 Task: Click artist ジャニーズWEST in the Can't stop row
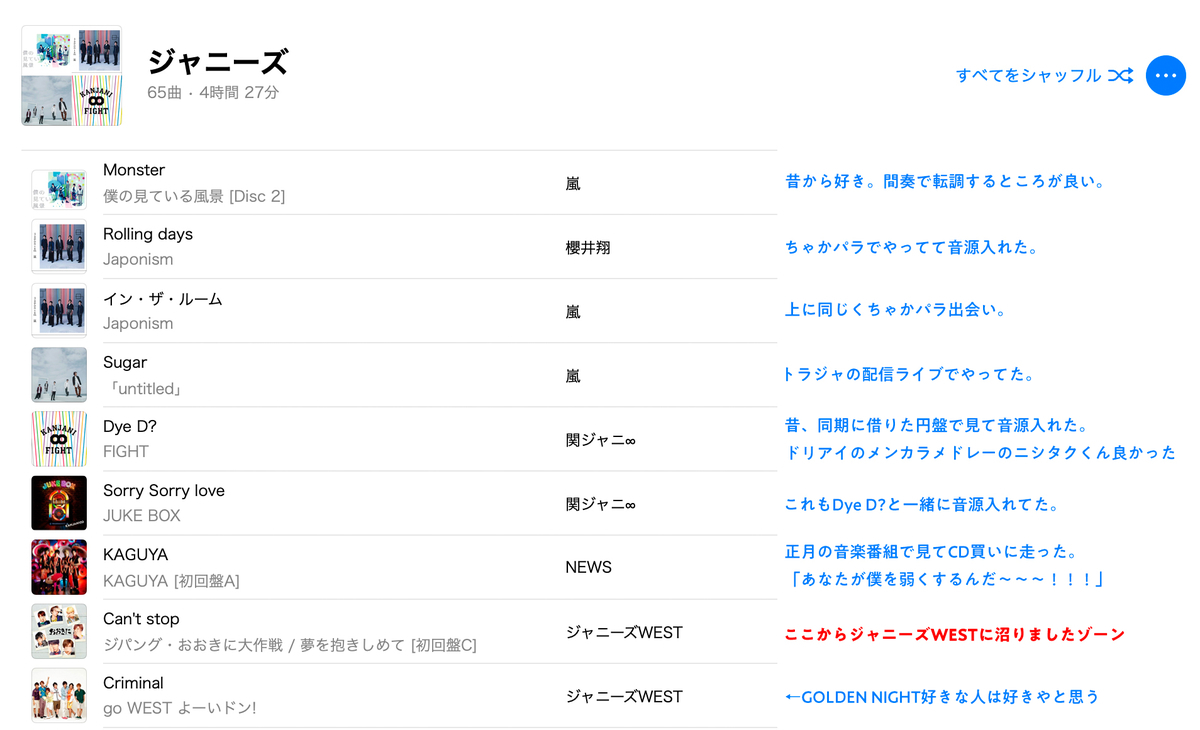[x=624, y=632]
